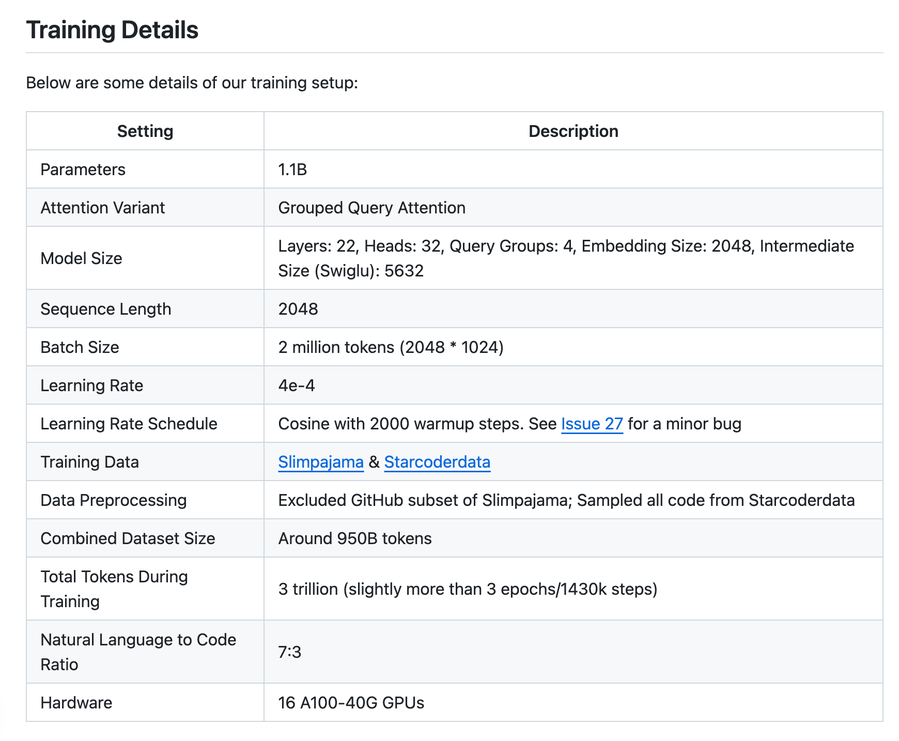Image resolution: width=899 pixels, height=741 pixels.
Task: Click the 16 A100-40G GPUs cell
Action: tap(351, 703)
